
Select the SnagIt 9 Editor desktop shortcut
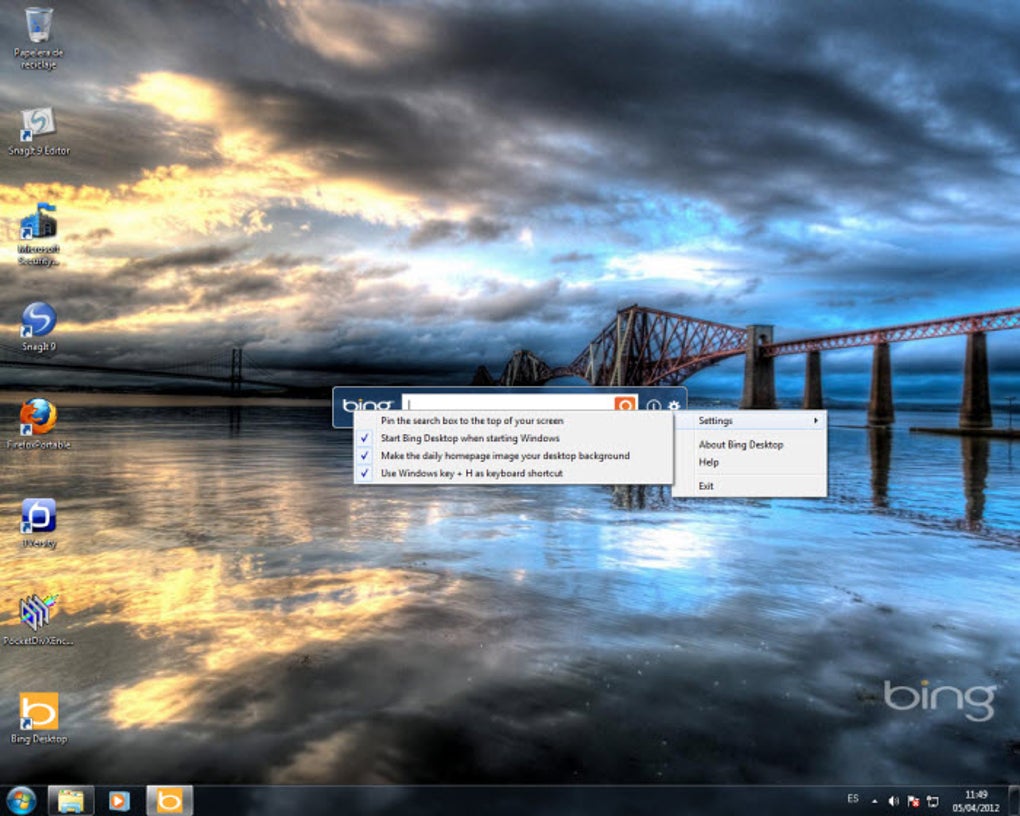tap(38, 131)
